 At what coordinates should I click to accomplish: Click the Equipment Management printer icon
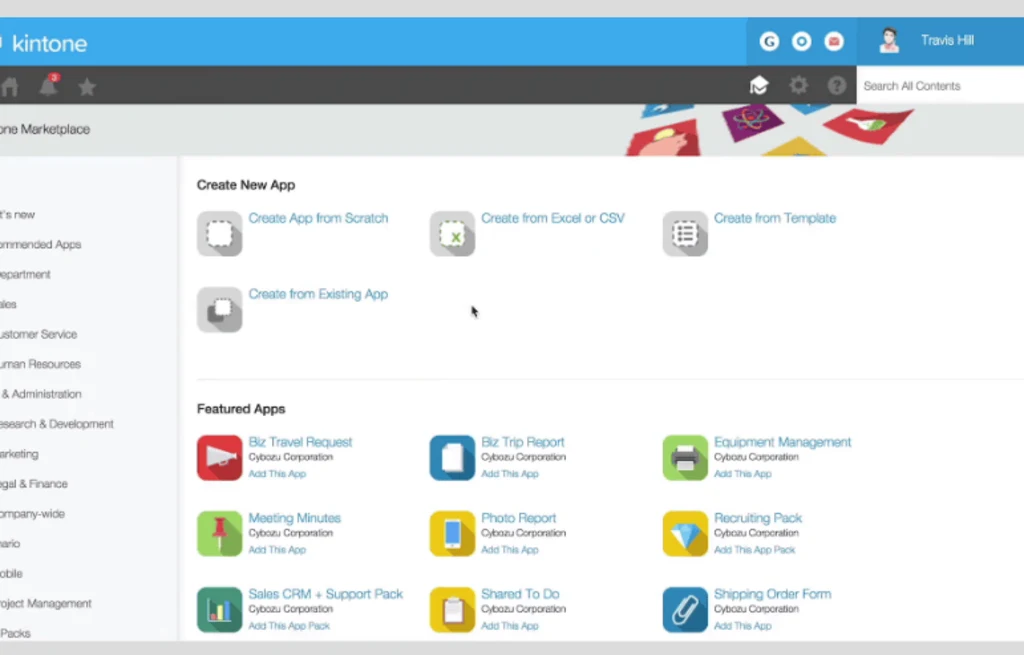point(685,458)
